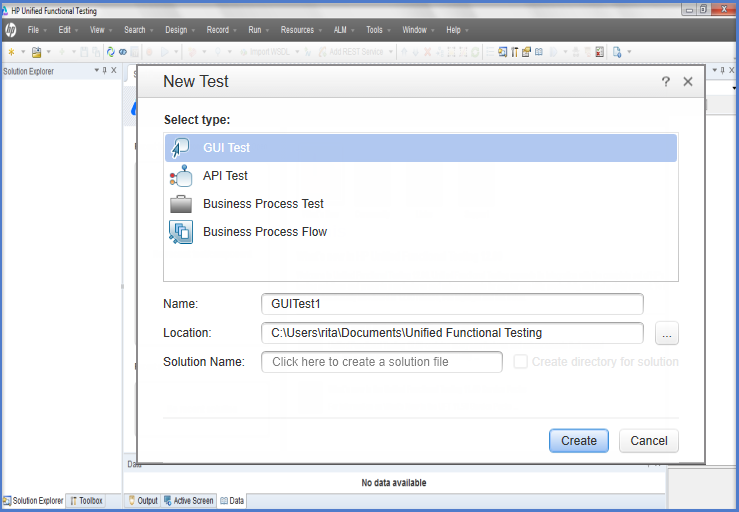The width and height of the screenshot is (739, 512).
Task: Open right-side pane options arrow
Action: click(x=714, y=70)
